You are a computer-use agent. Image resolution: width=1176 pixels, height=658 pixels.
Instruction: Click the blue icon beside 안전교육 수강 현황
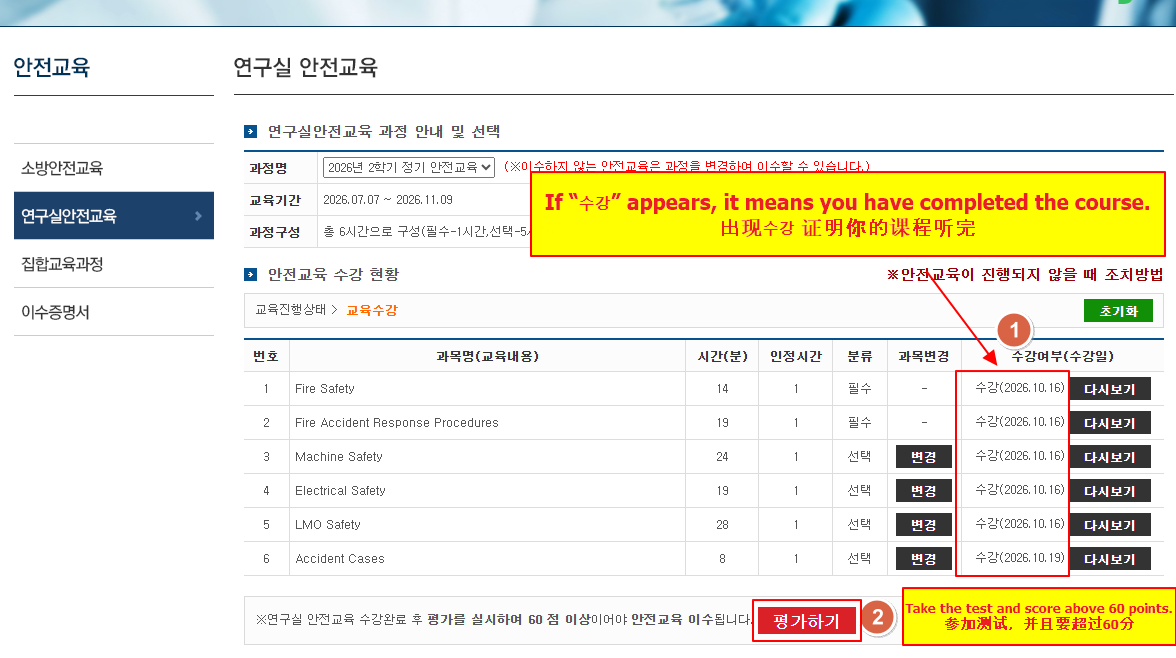(250, 275)
